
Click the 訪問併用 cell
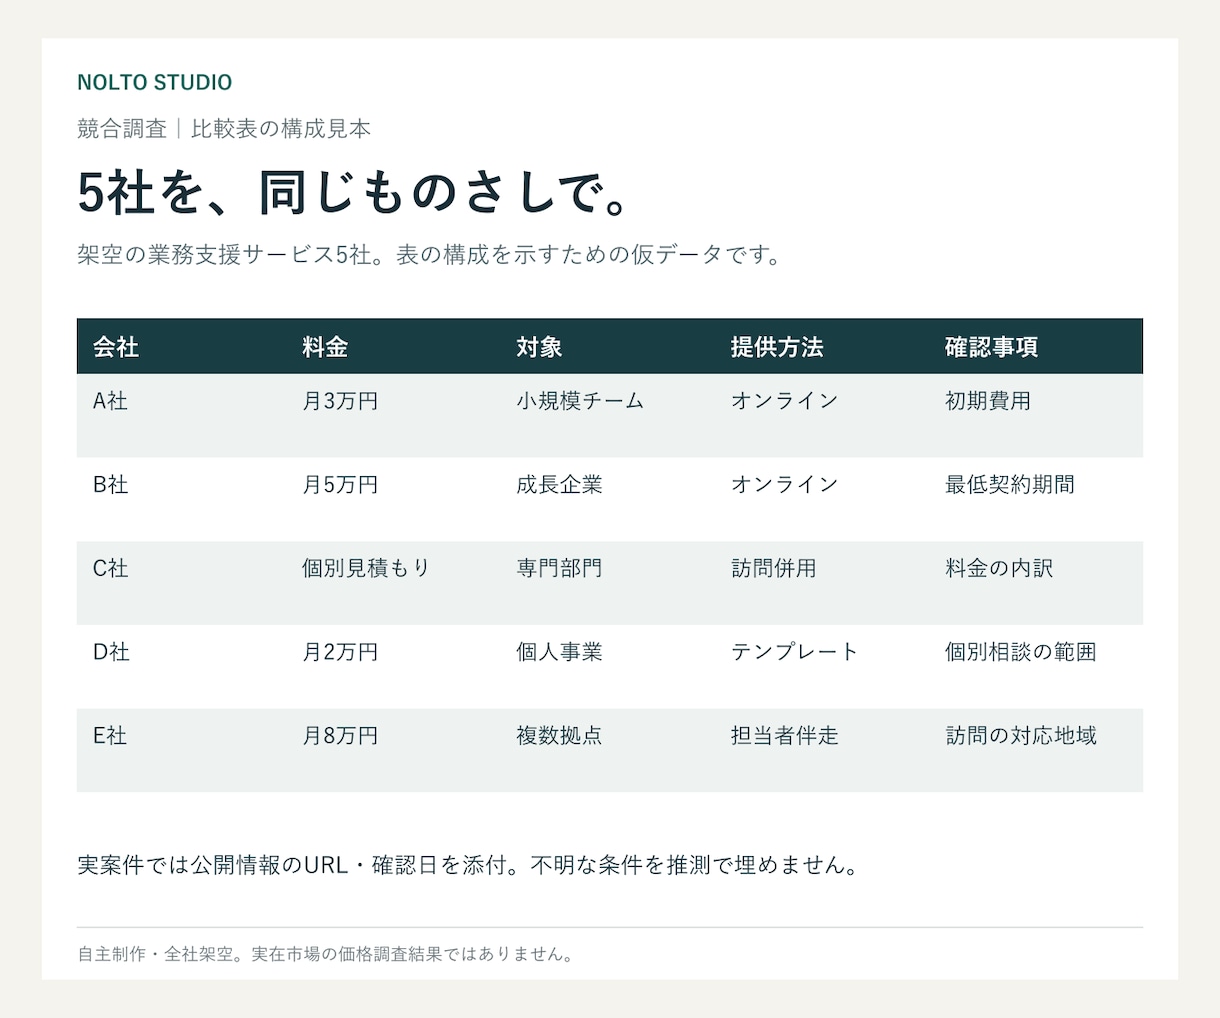coord(774,568)
